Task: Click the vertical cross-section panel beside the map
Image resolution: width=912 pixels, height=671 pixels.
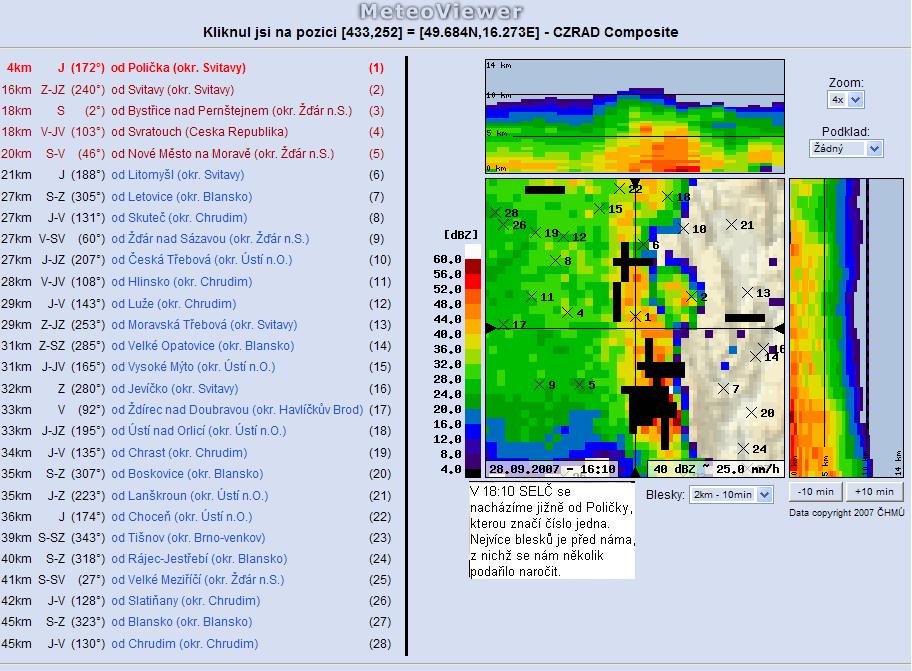Action: (847, 328)
